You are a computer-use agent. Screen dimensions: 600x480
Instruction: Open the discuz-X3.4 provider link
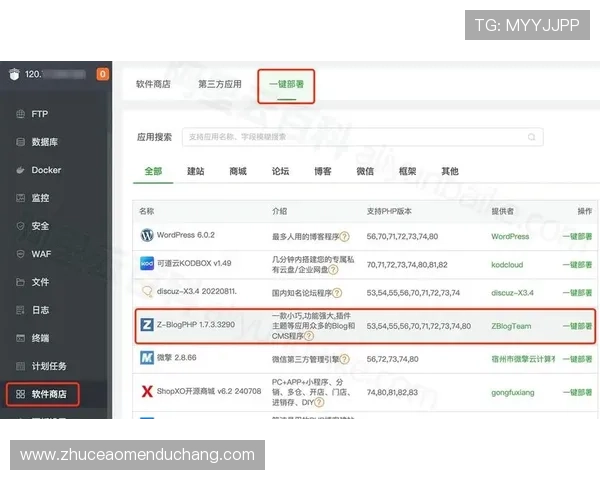(512, 293)
